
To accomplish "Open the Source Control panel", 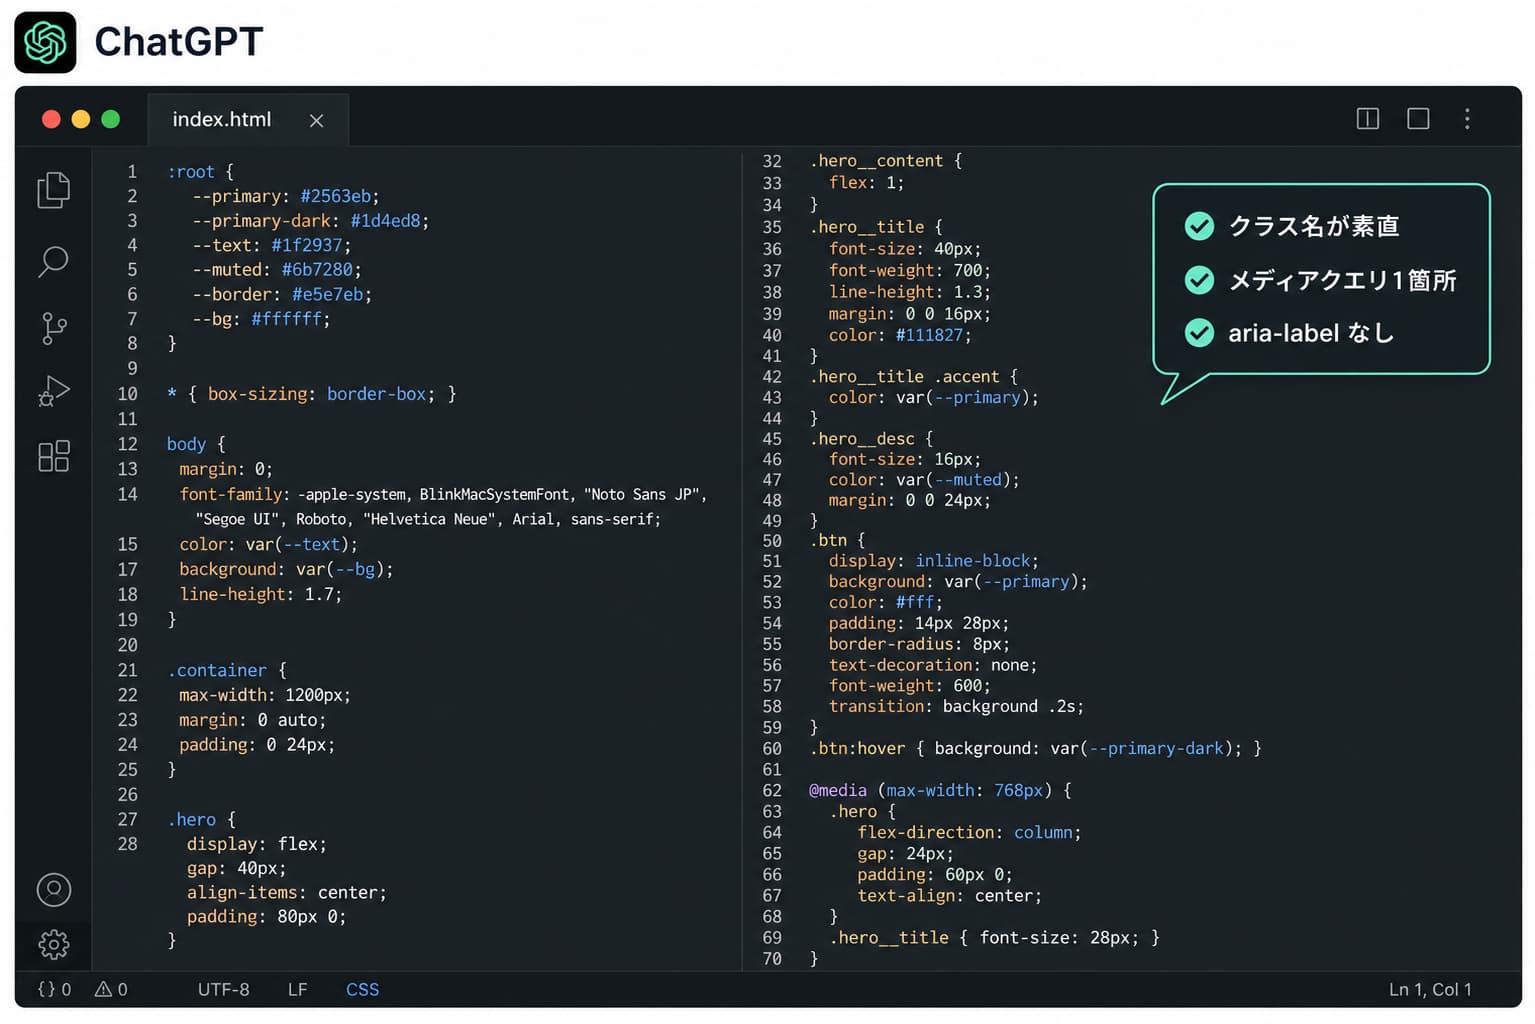I will pyautogui.click(x=53, y=327).
